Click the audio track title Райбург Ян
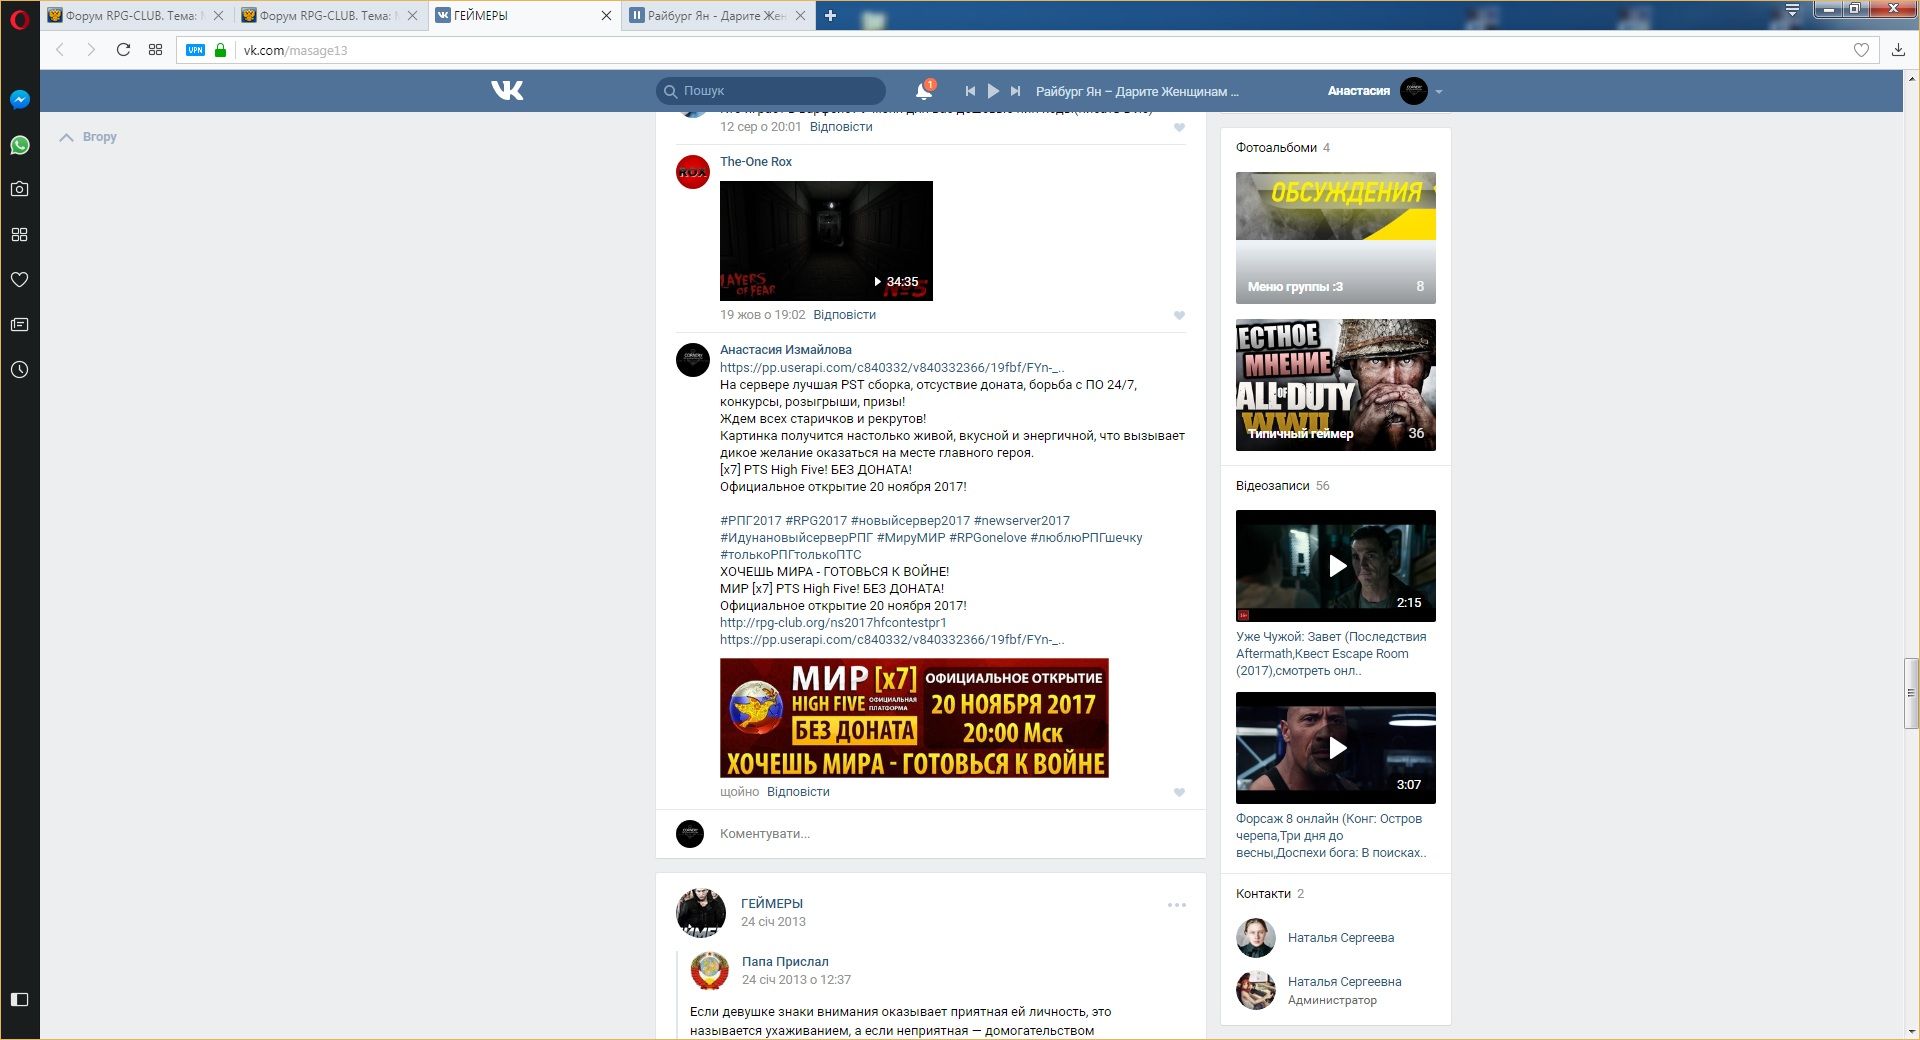The image size is (1920, 1040). 1137,91
